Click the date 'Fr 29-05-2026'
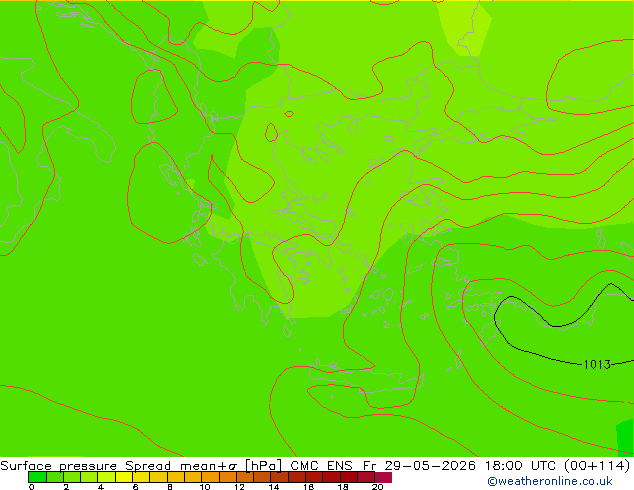 (x=419, y=466)
